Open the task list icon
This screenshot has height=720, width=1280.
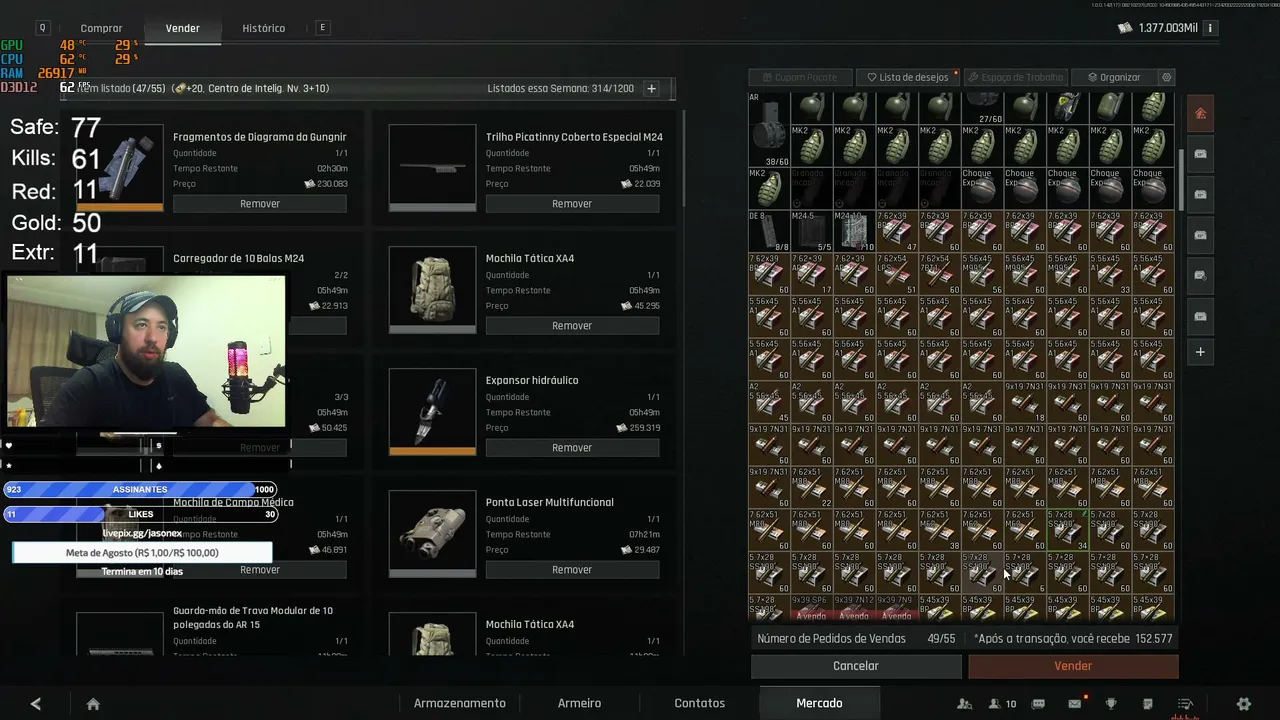coord(1185,704)
